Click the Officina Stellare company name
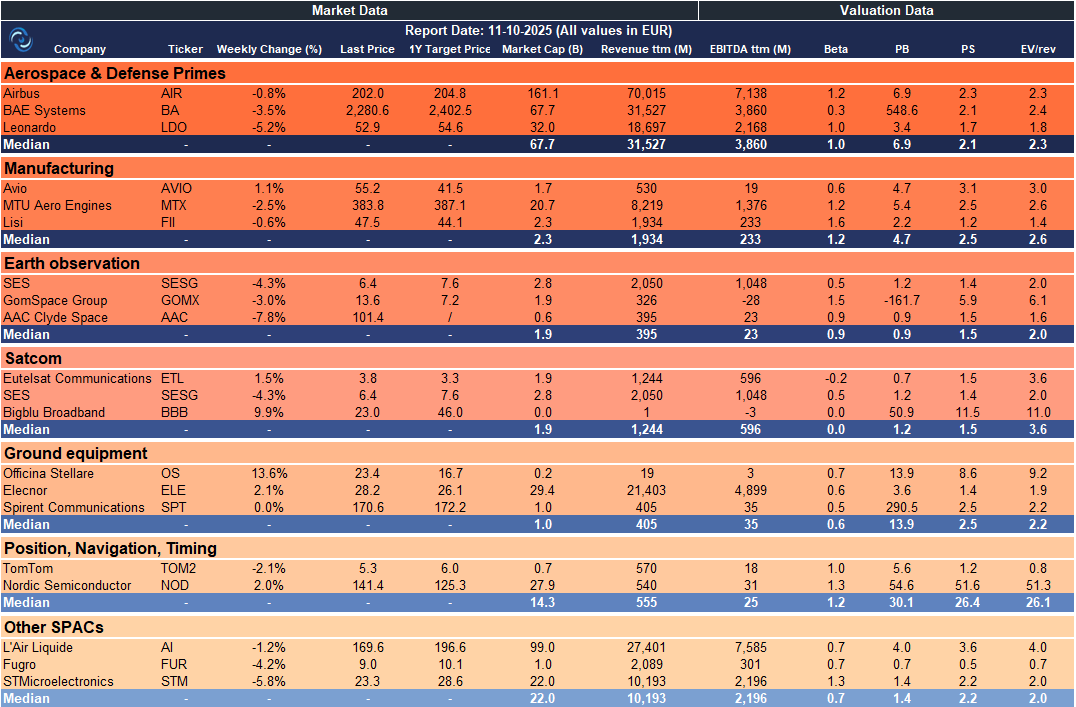 tap(48, 474)
